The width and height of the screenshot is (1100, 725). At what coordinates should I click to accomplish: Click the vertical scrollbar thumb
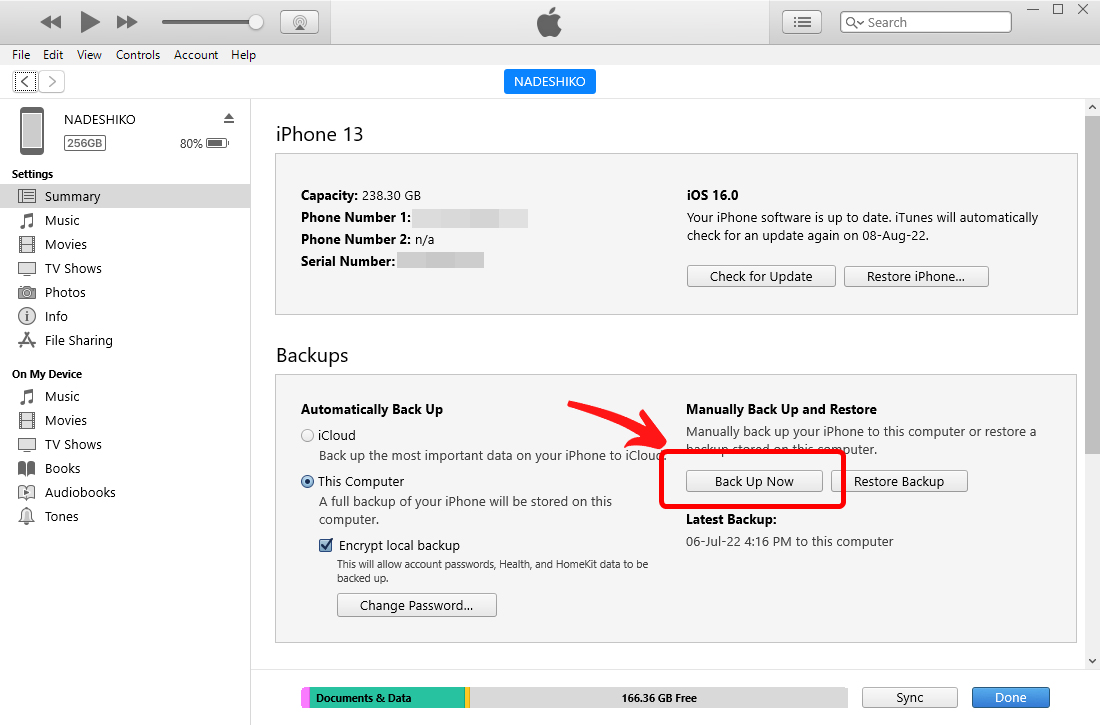1092,285
